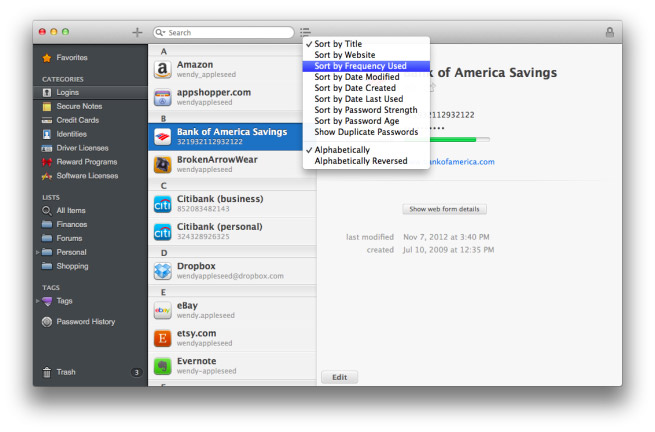Click the 'Dropbox' entry title
Screen dimensions: 655x432
[x=196, y=266]
